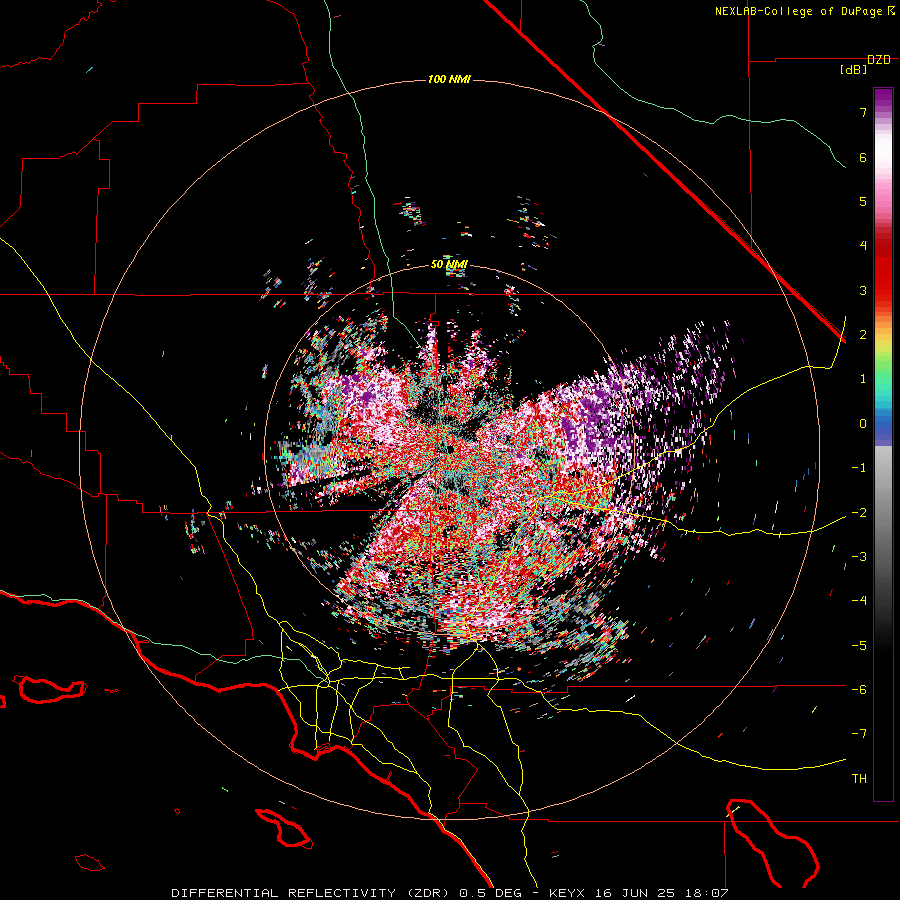This screenshot has width=900, height=900.
Task: Click the 0 dB scale value
Action: click(863, 424)
